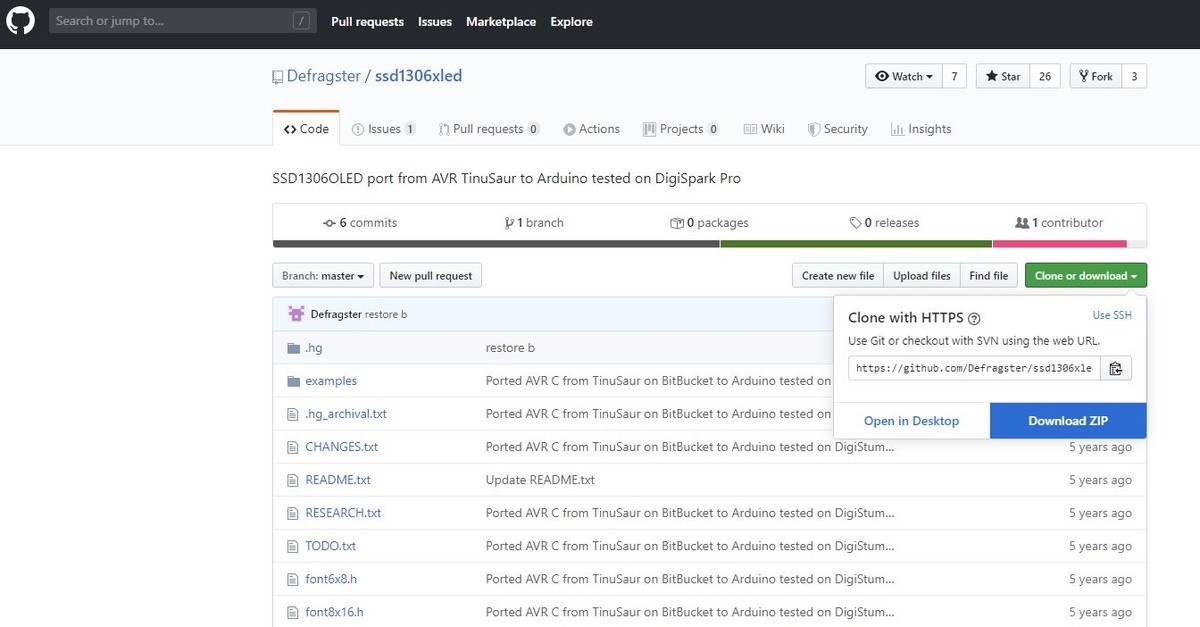This screenshot has width=1200, height=627.
Task: Open the 'restore b' commit on .hg row
Action: pyautogui.click(x=510, y=348)
